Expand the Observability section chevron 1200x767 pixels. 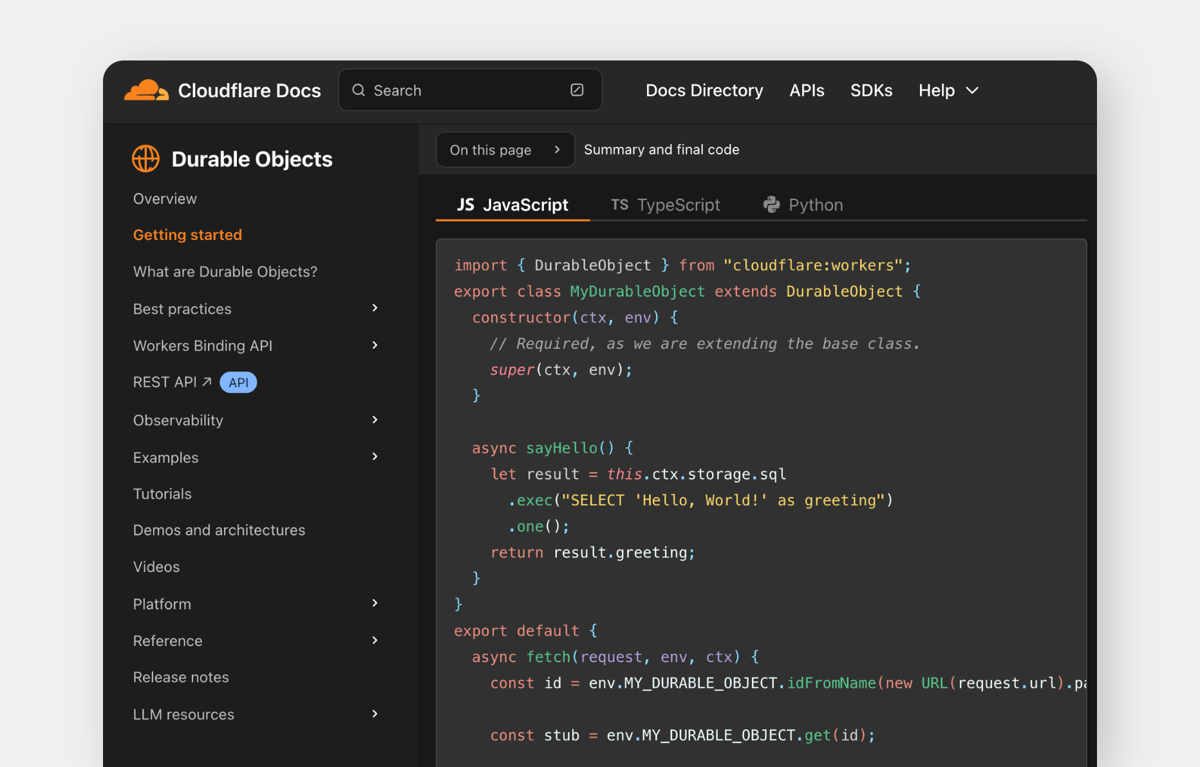pyautogui.click(x=375, y=420)
